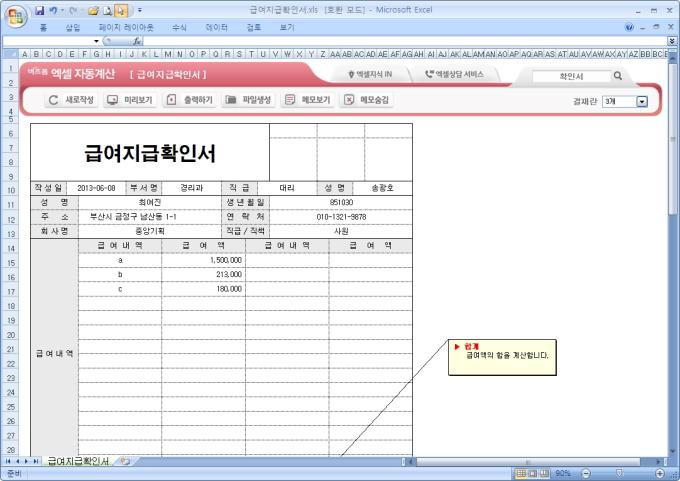Click the 새로작성 refresh icon
The image size is (680, 481).
pos(53,100)
